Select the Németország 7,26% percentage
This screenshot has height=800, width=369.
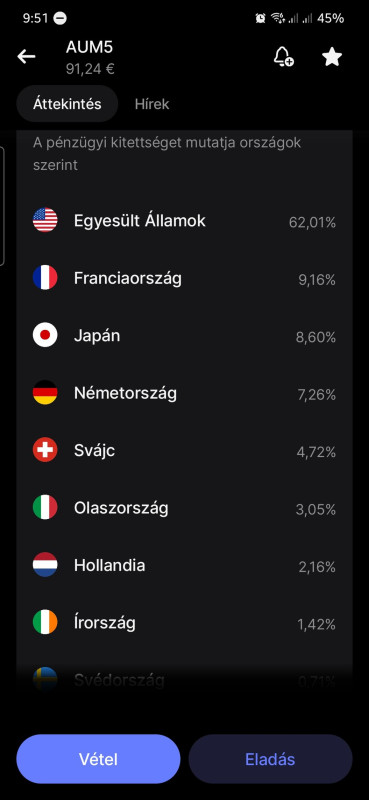point(316,394)
